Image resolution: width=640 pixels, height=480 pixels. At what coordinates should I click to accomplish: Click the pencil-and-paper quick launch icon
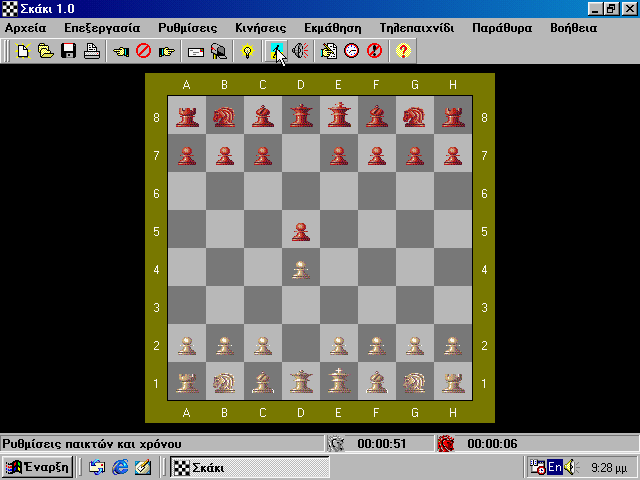pos(143,467)
